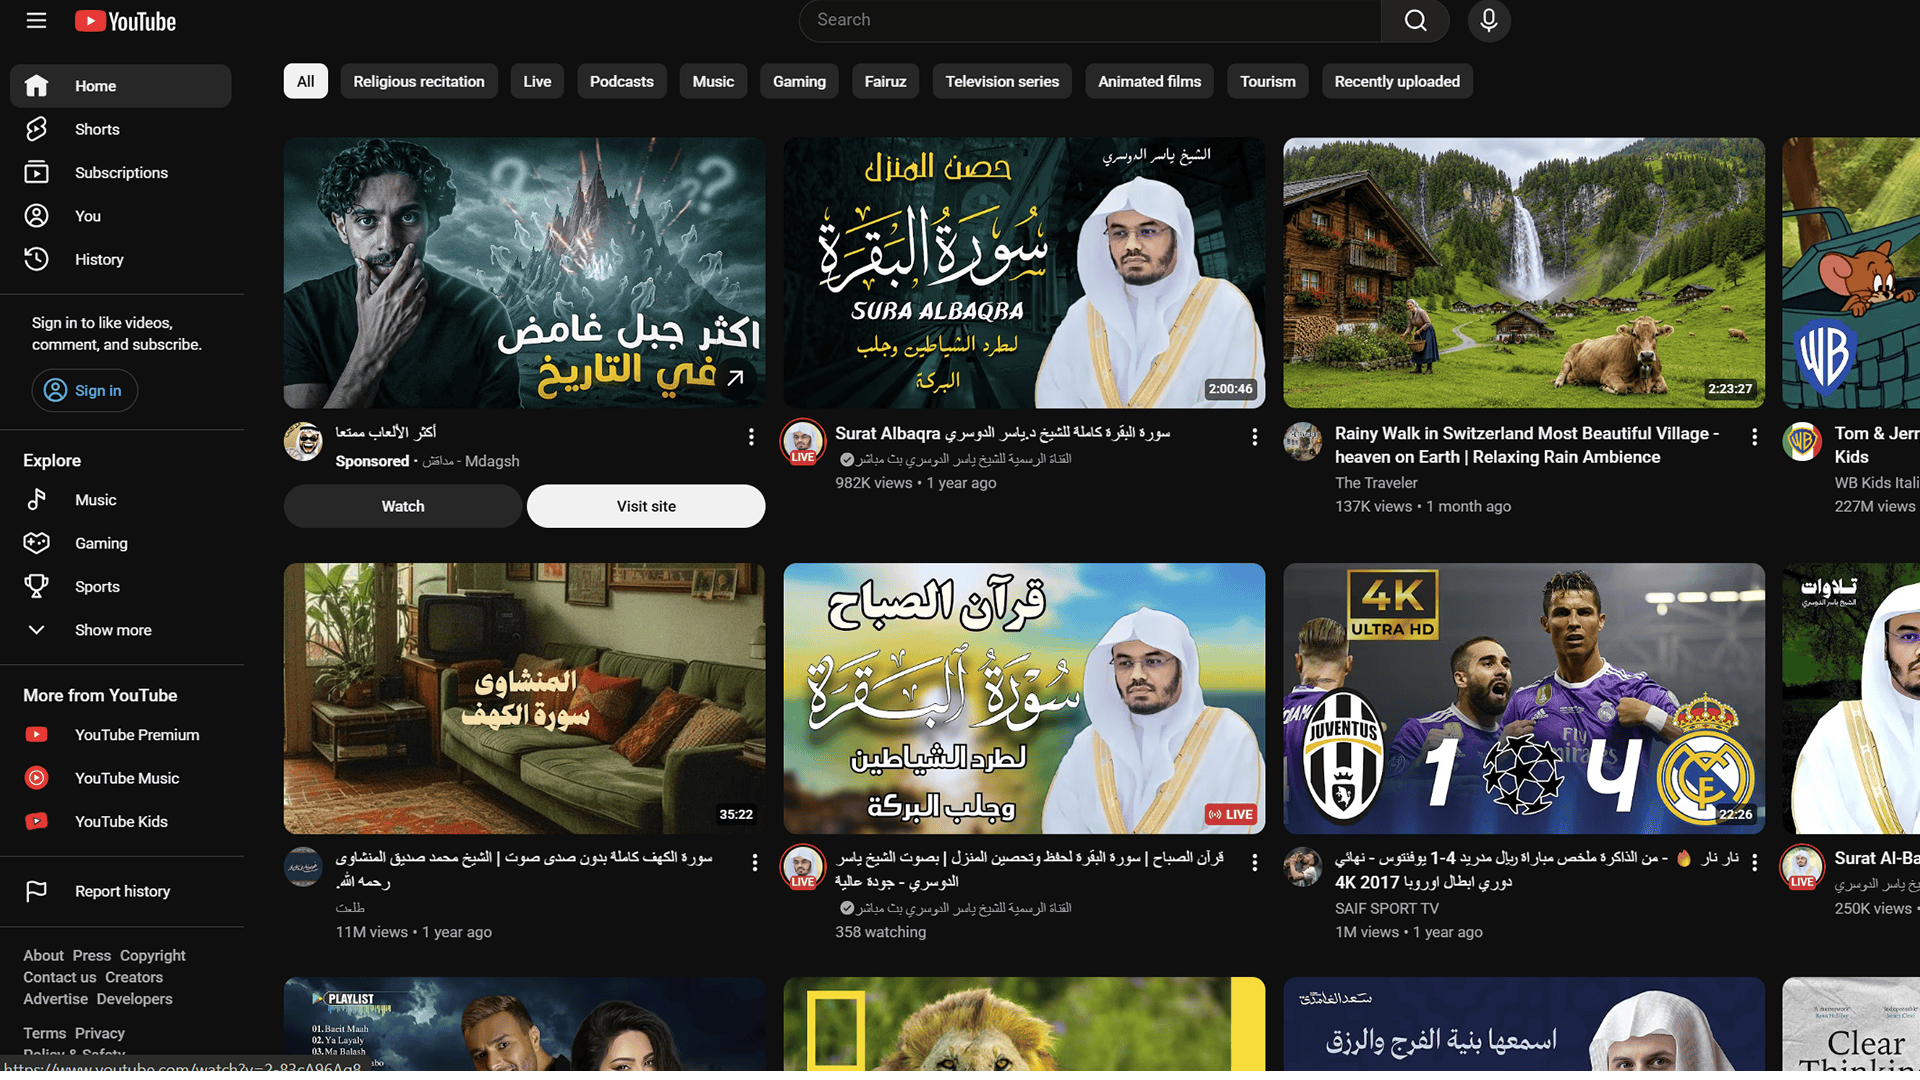The height and width of the screenshot is (1080, 1920).
Task: Open options menu for Surat Albaqra video
Action: [x=1254, y=437]
